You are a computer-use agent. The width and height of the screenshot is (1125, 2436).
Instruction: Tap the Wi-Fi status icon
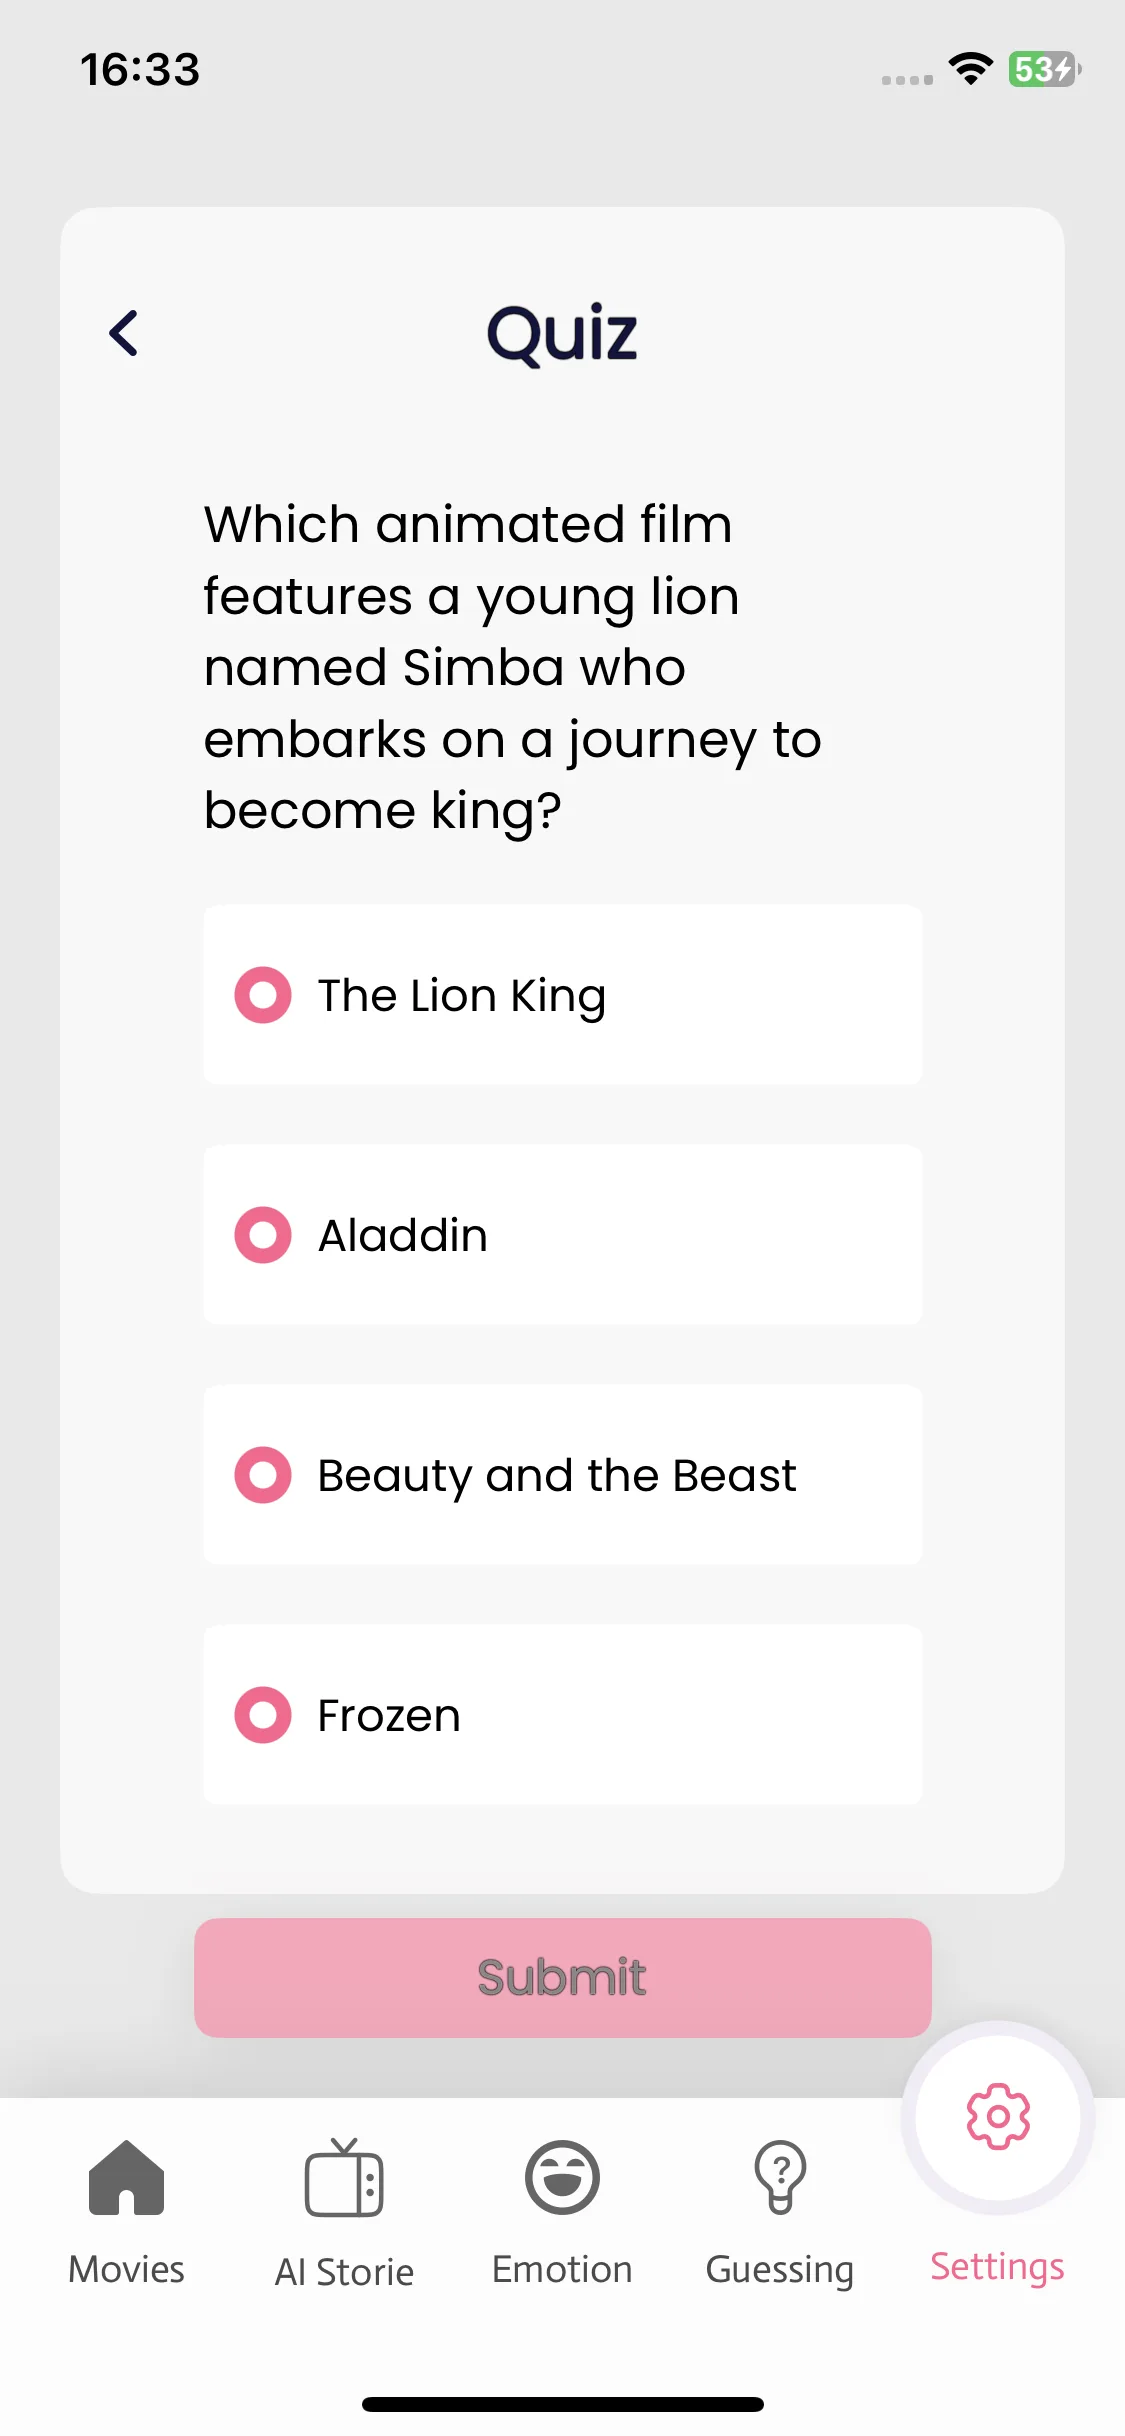(x=970, y=69)
